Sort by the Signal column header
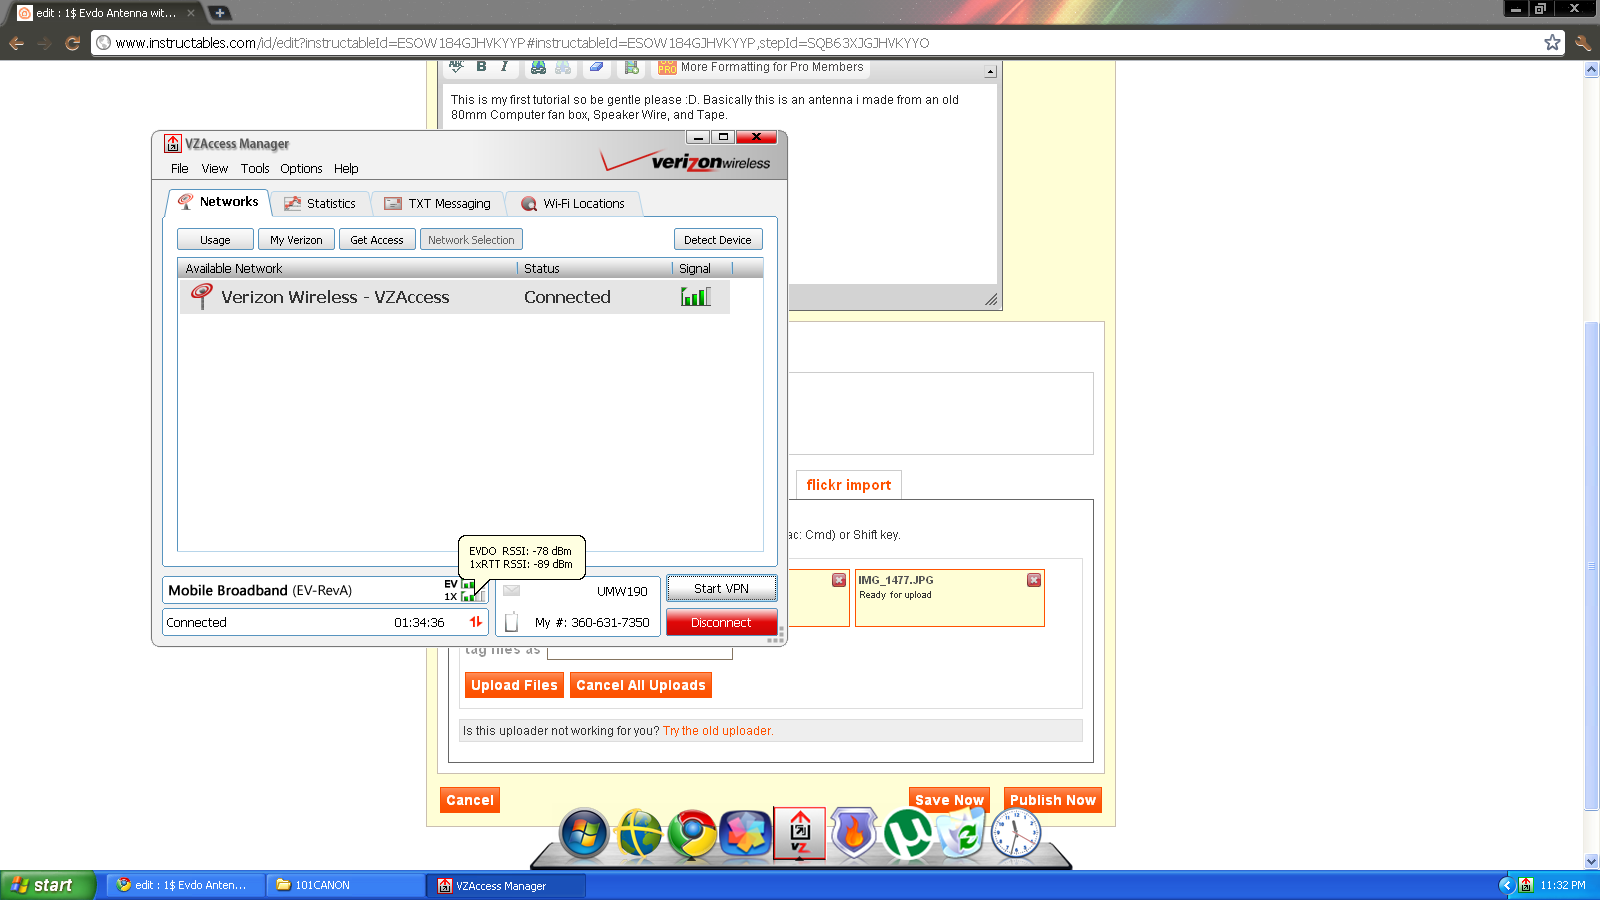 click(x=702, y=268)
